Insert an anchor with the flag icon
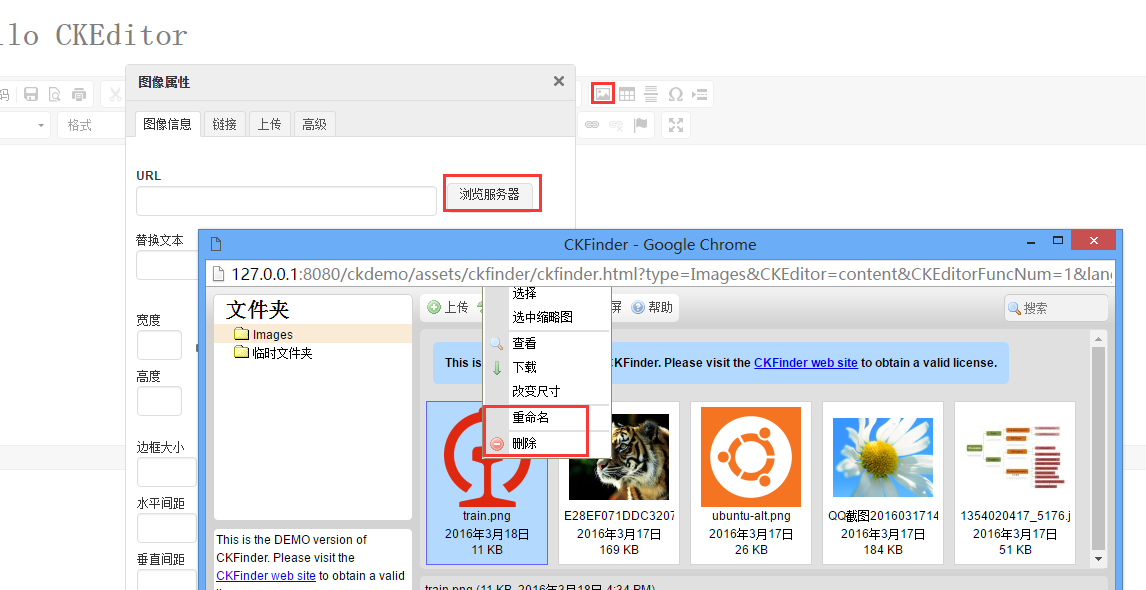The width and height of the screenshot is (1146, 590). [x=640, y=125]
